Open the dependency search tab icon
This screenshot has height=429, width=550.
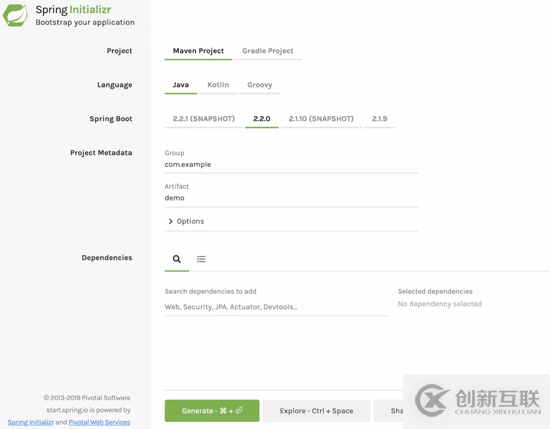pos(177,259)
